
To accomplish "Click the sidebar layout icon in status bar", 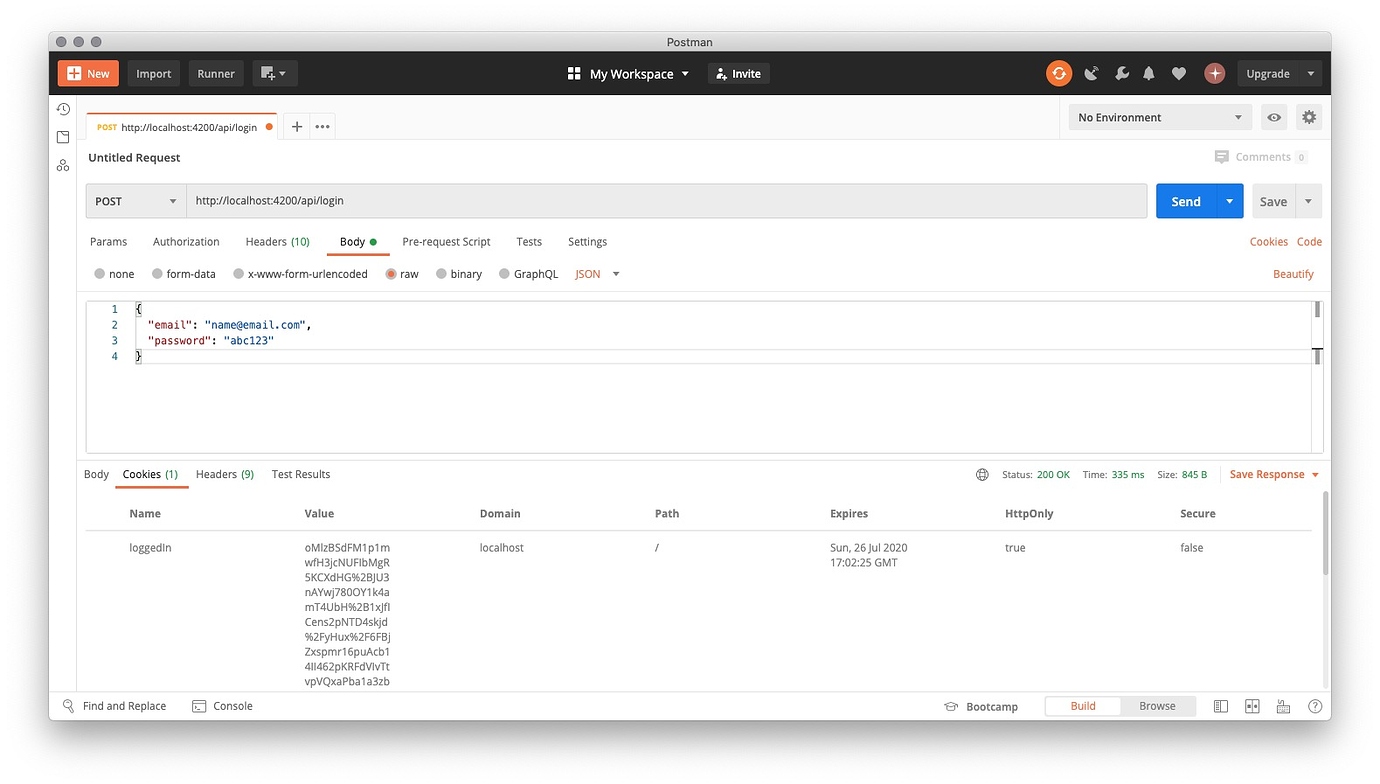I will pos(1221,706).
